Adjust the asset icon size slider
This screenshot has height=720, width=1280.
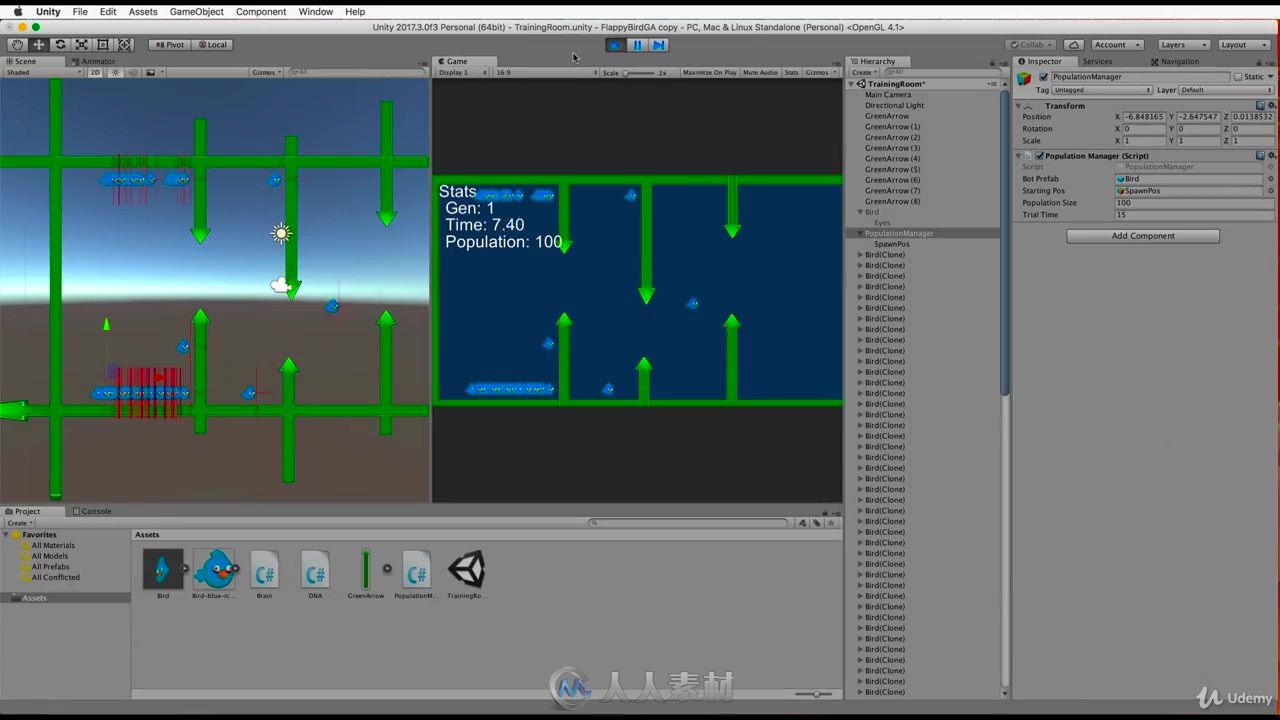pyautogui.click(x=813, y=694)
